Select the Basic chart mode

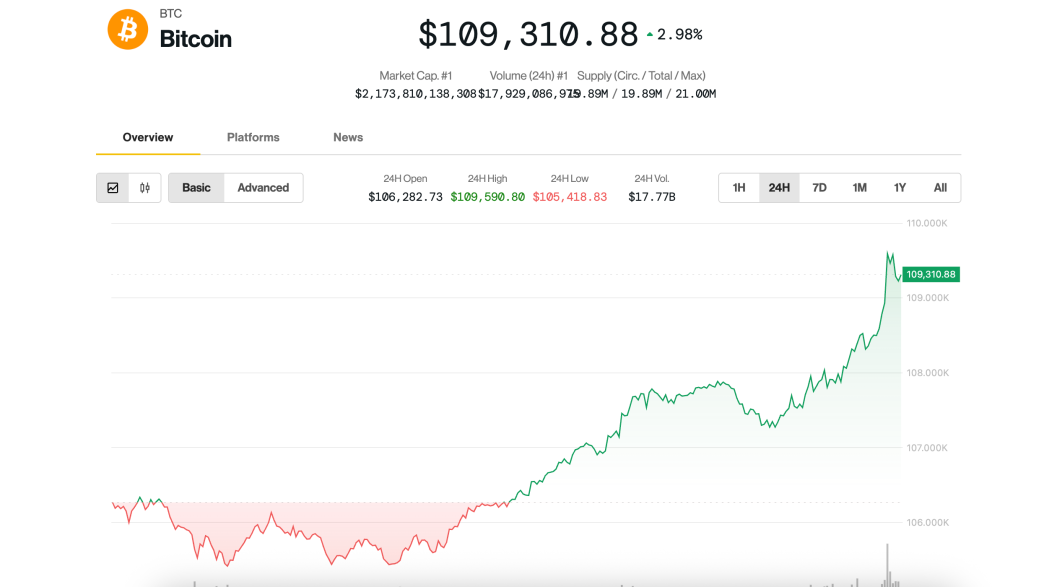196,188
